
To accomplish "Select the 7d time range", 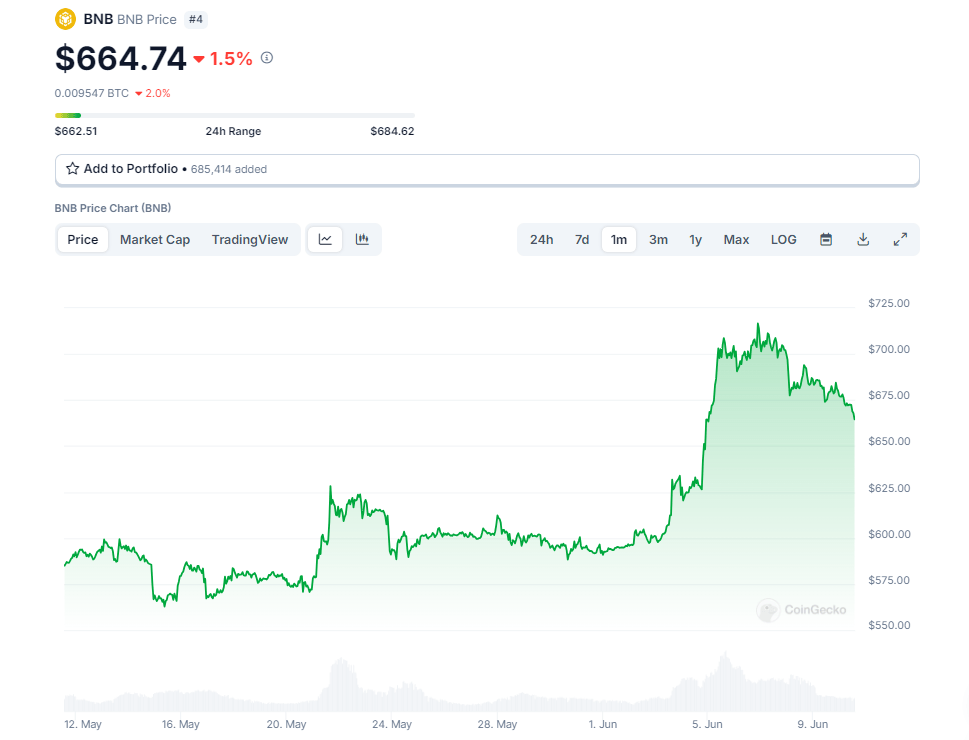I will point(581,239).
